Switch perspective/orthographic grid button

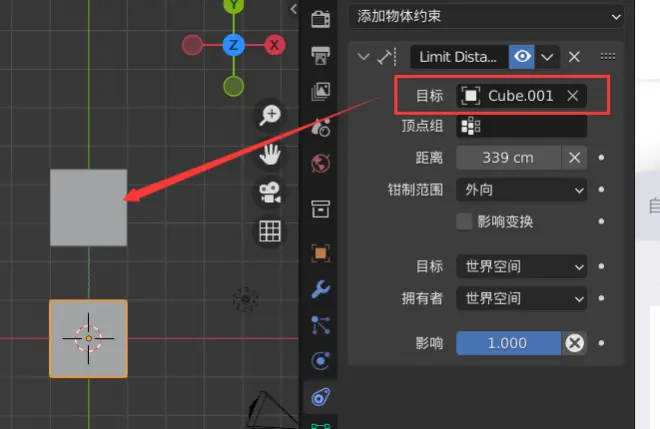click(x=269, y=231)
